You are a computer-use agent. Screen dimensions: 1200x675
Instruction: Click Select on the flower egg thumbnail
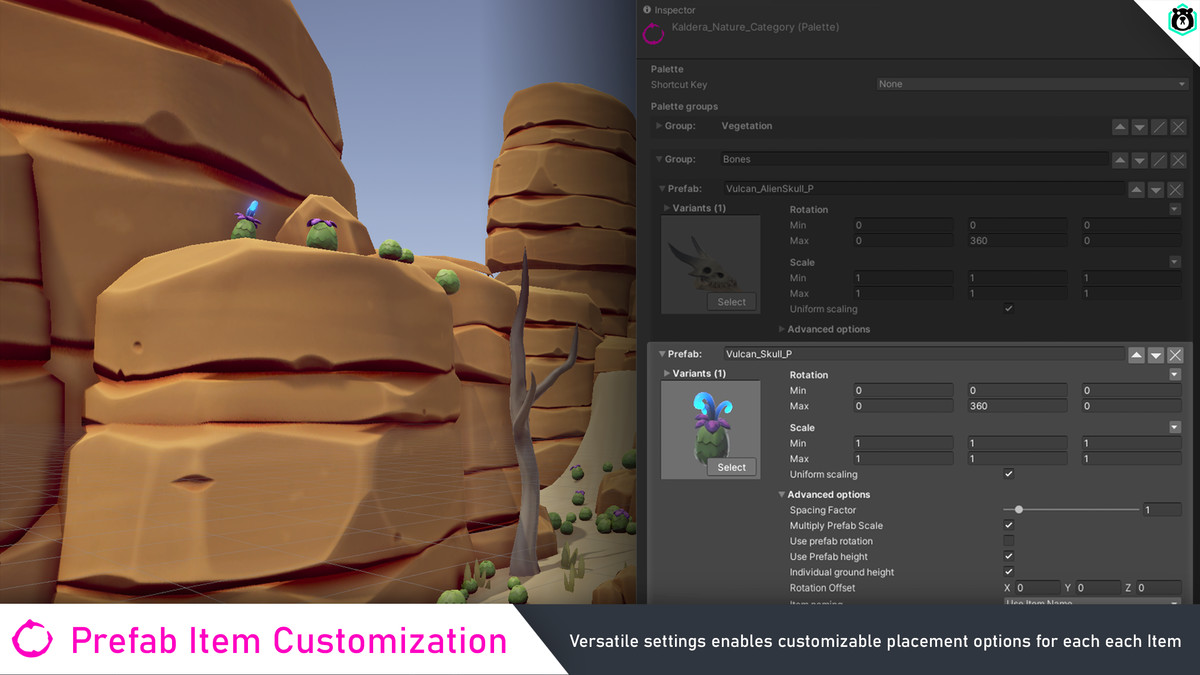point(731,467)
